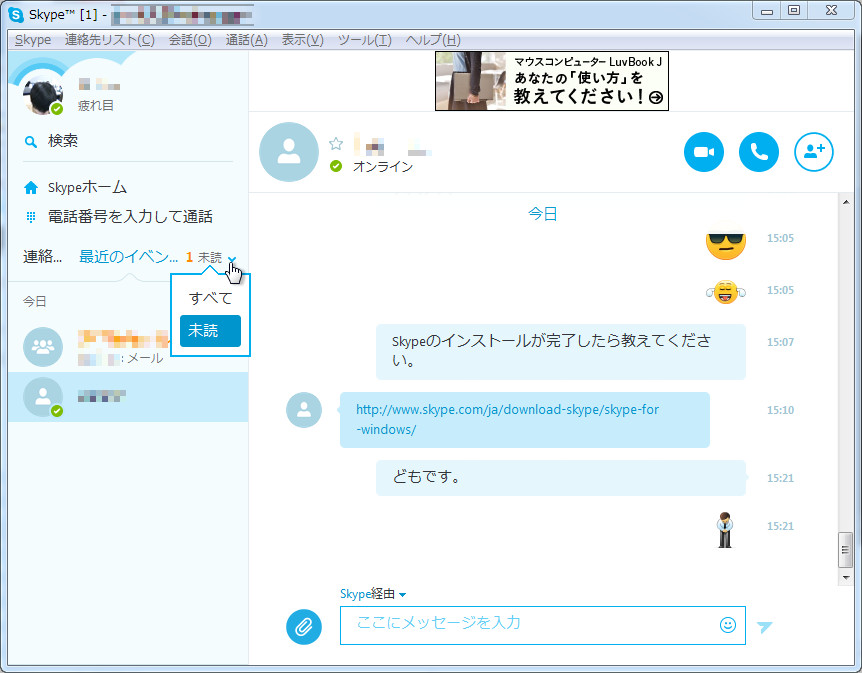Open the emoticon picker in the message box
This screenshot has width=862, height=673.
[x=728, y=625]
